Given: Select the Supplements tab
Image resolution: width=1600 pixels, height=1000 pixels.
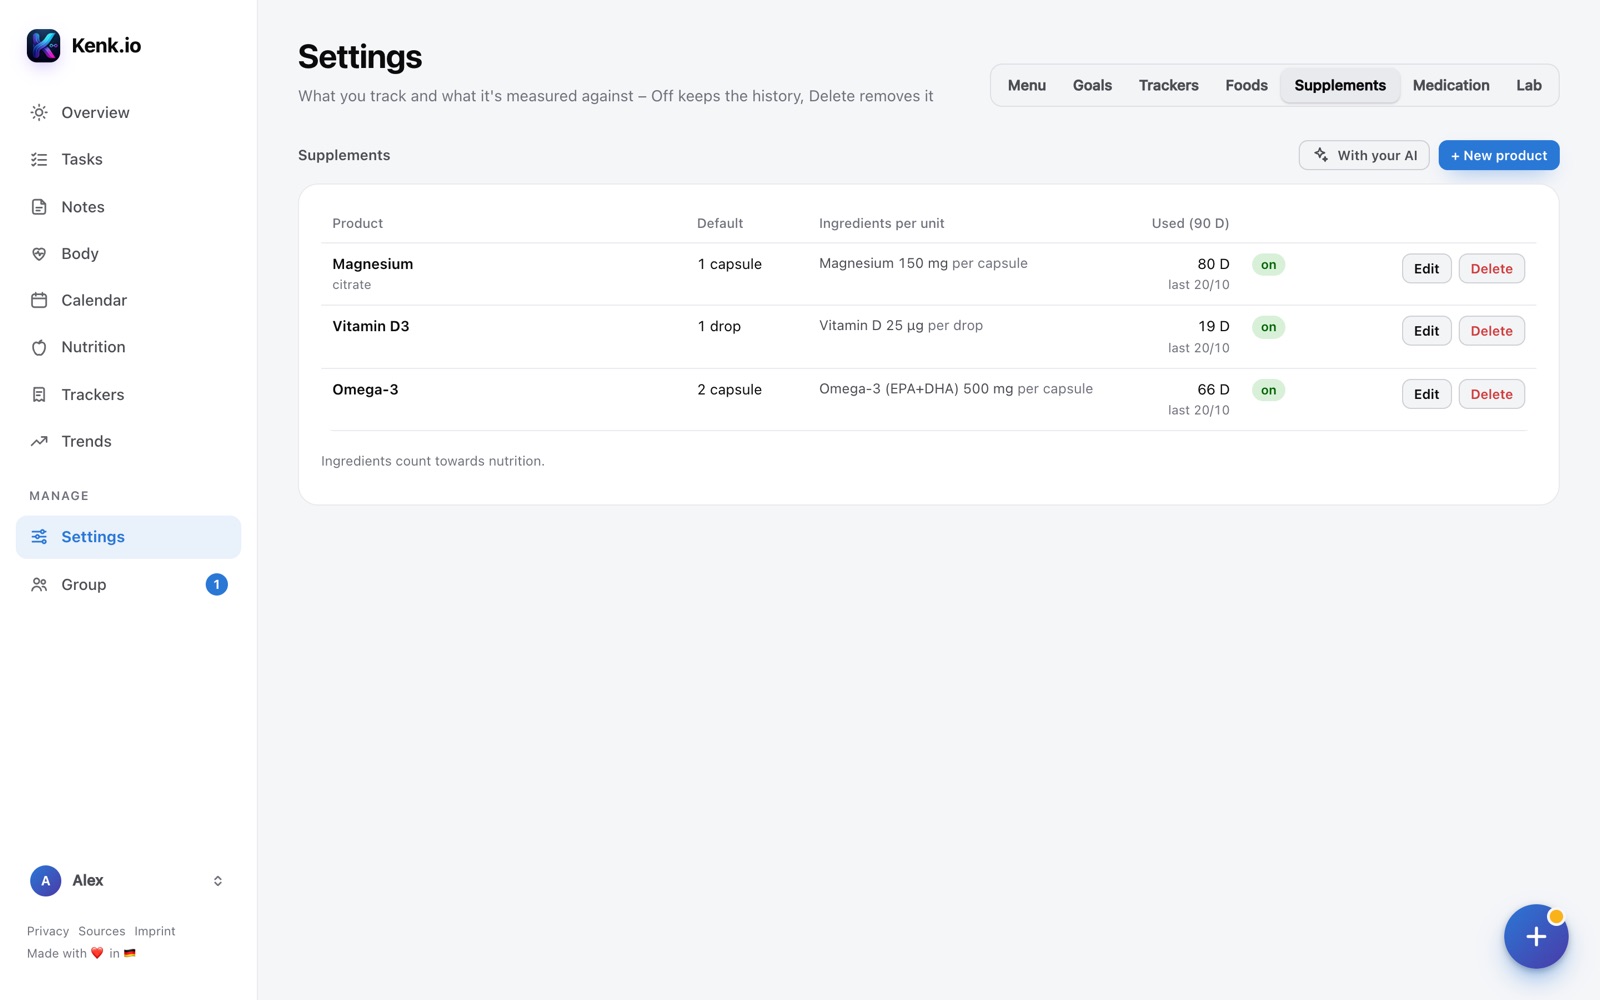Looking at the screenshot, I should click(1340, 85).
